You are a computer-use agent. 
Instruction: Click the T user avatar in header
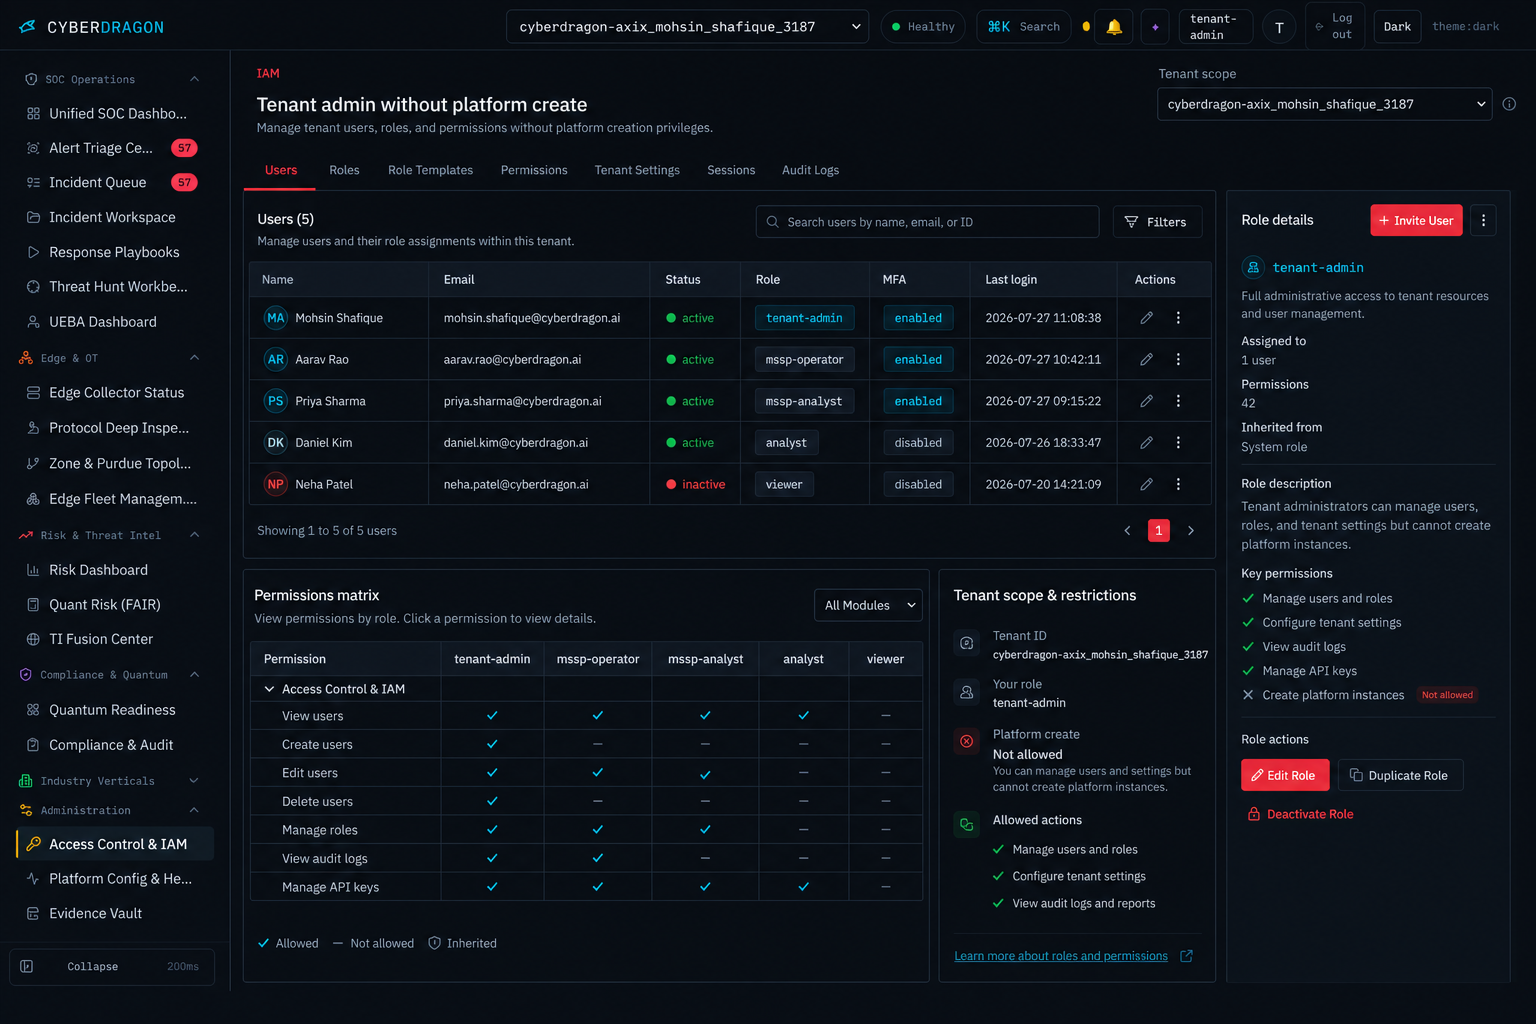(x=1279, y=27)
